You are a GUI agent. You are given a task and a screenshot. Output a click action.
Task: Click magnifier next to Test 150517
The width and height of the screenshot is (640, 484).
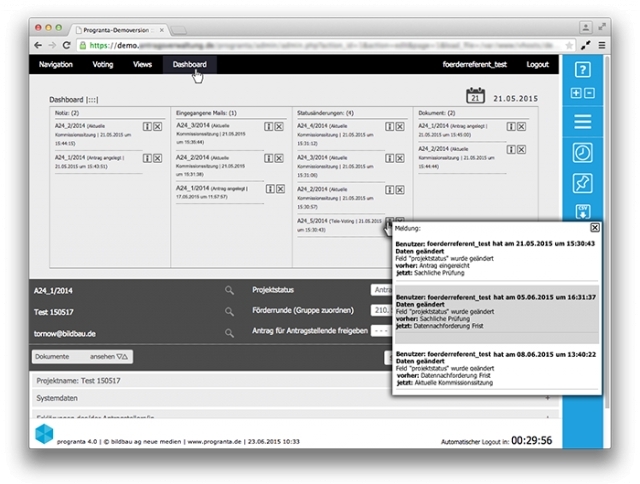coord(229,311)
